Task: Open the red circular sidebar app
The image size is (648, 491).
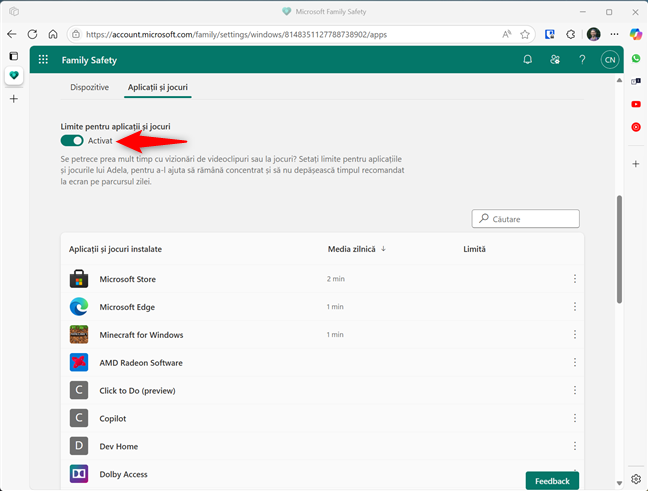Action: (x=636, y=127)
